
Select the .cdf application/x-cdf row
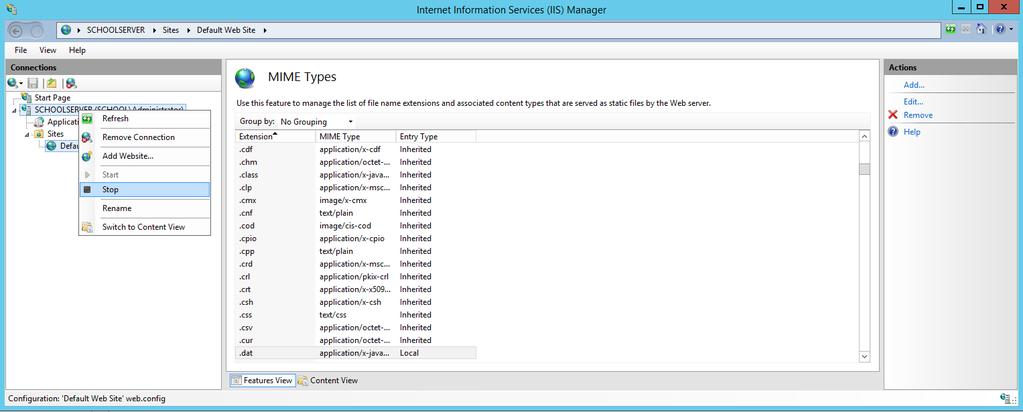[x=356, y=149]
